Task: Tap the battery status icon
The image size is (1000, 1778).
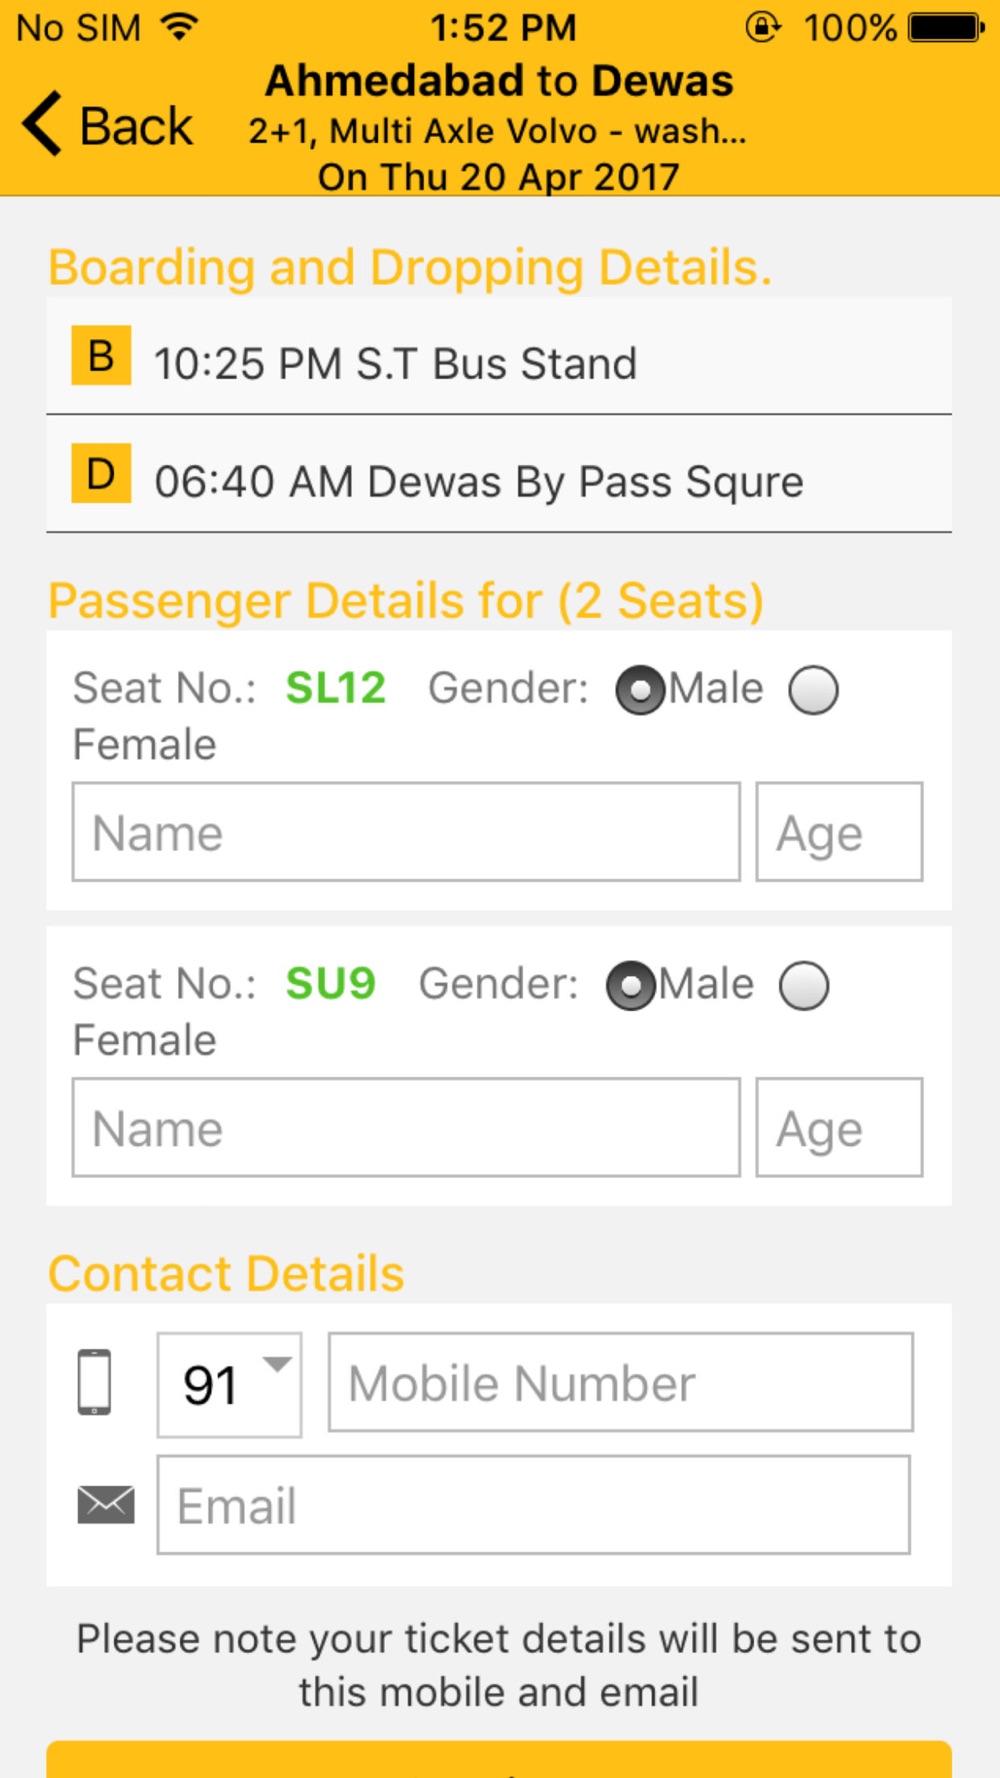Action: 946,27
